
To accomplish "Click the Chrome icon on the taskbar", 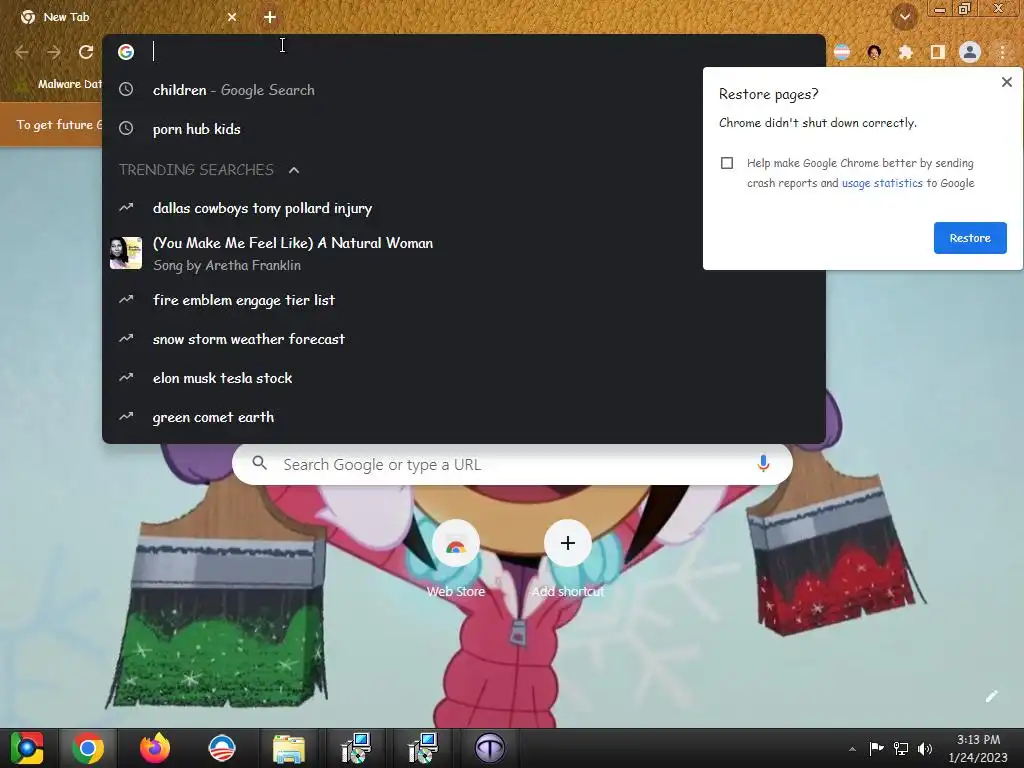I will click(88, 748).
